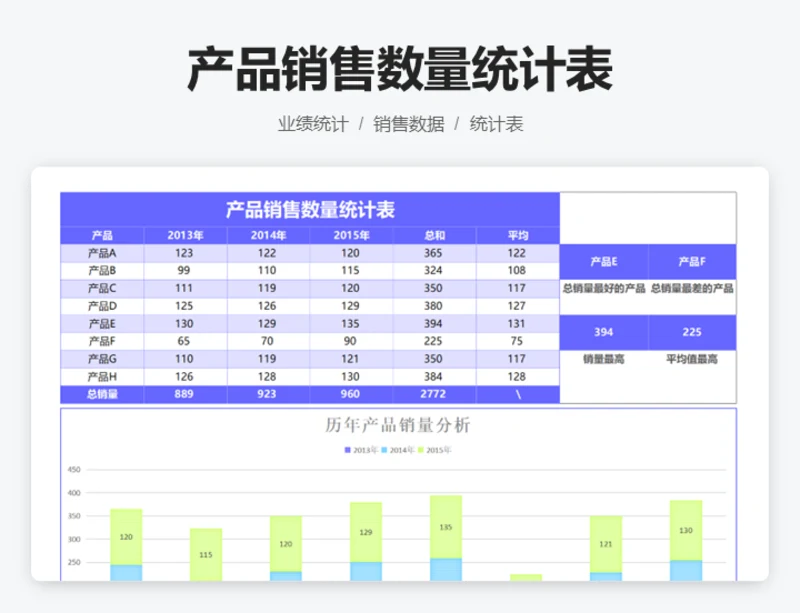Click the 365 total cell for 产品A
This screenshot has height=613, width=800.
[x=433, y=253]
